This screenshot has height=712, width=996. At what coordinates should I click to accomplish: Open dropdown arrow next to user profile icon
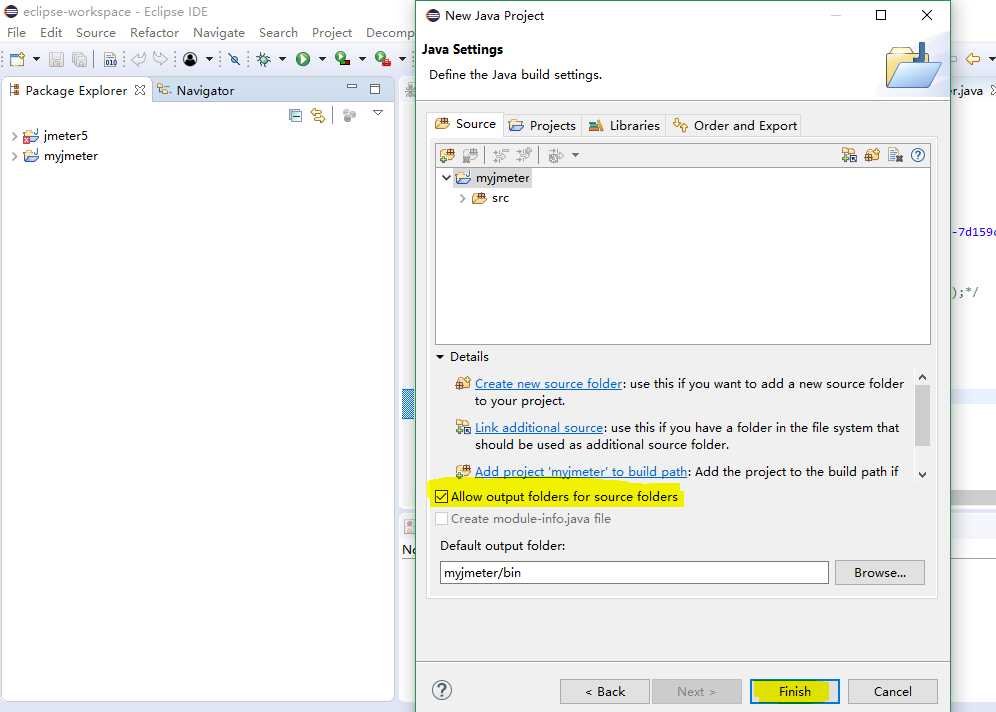(x=209, y=59)
